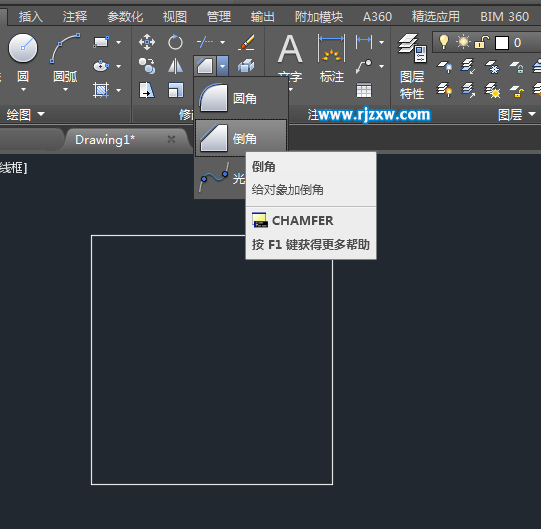Click the white layer color swatch
Viewport: 541px width, 529px height.
click(502, 43)
